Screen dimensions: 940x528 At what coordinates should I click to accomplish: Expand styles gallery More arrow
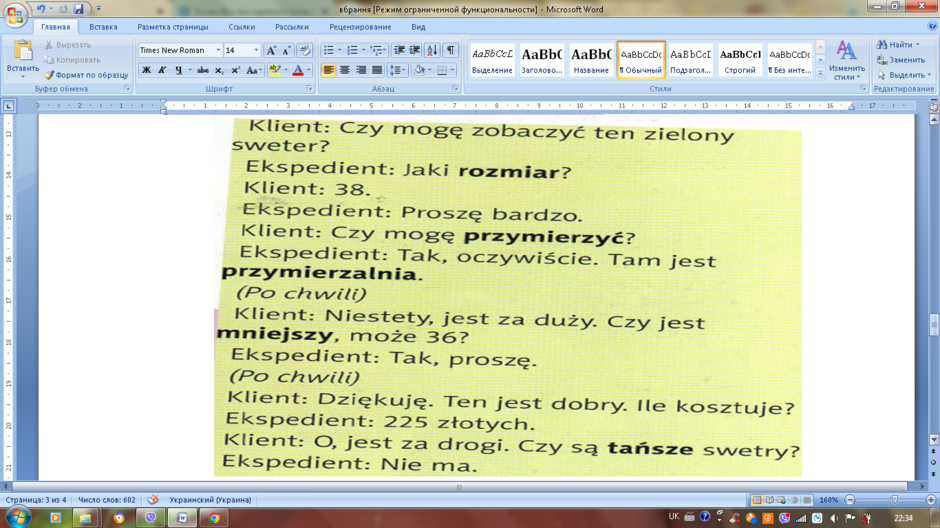click(820, 73)
